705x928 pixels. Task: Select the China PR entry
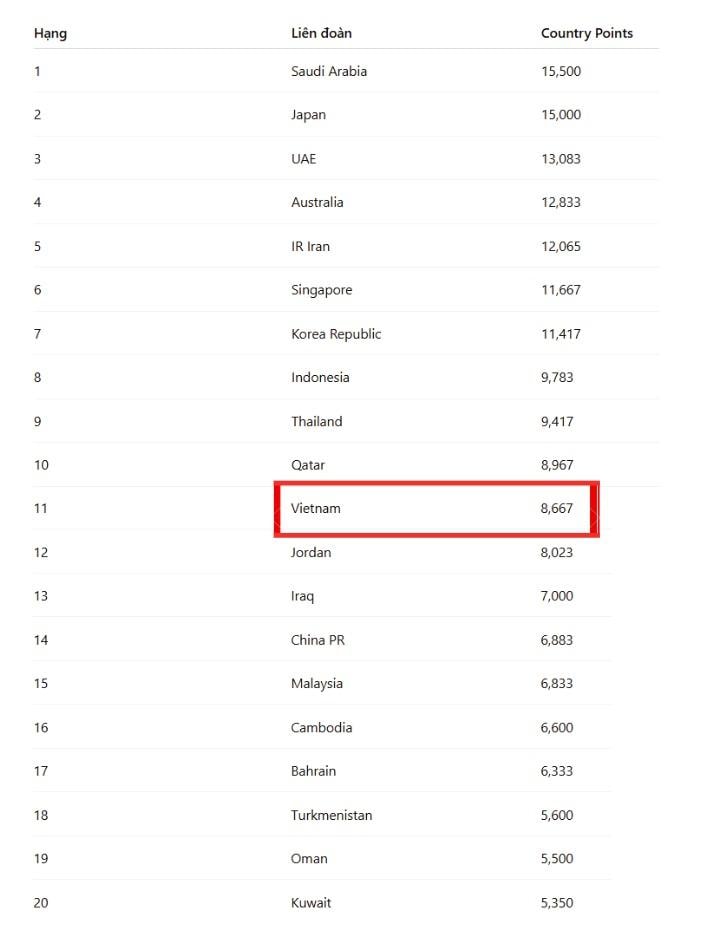(x=318, y=640)
